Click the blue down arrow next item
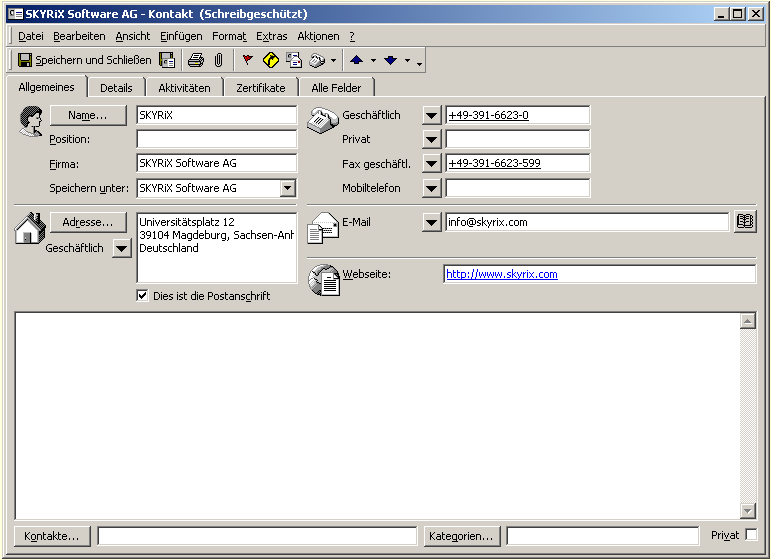 [390, 60]
